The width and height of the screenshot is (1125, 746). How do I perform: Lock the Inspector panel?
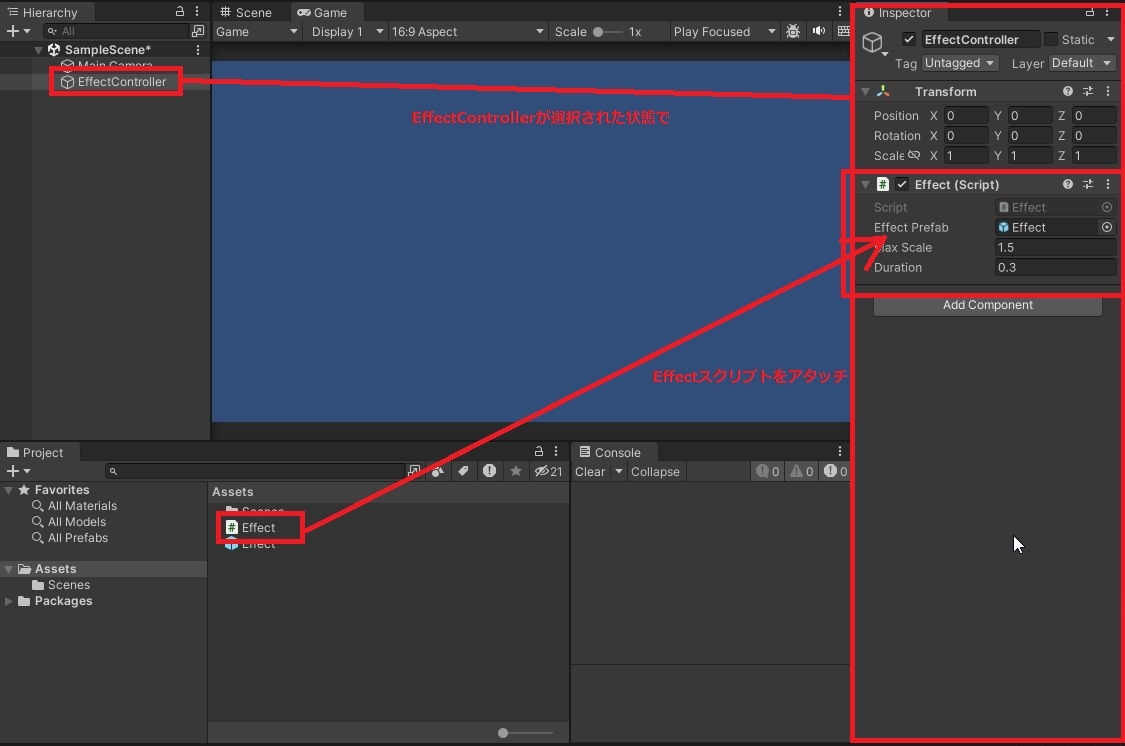click(x=1090, y=11)
